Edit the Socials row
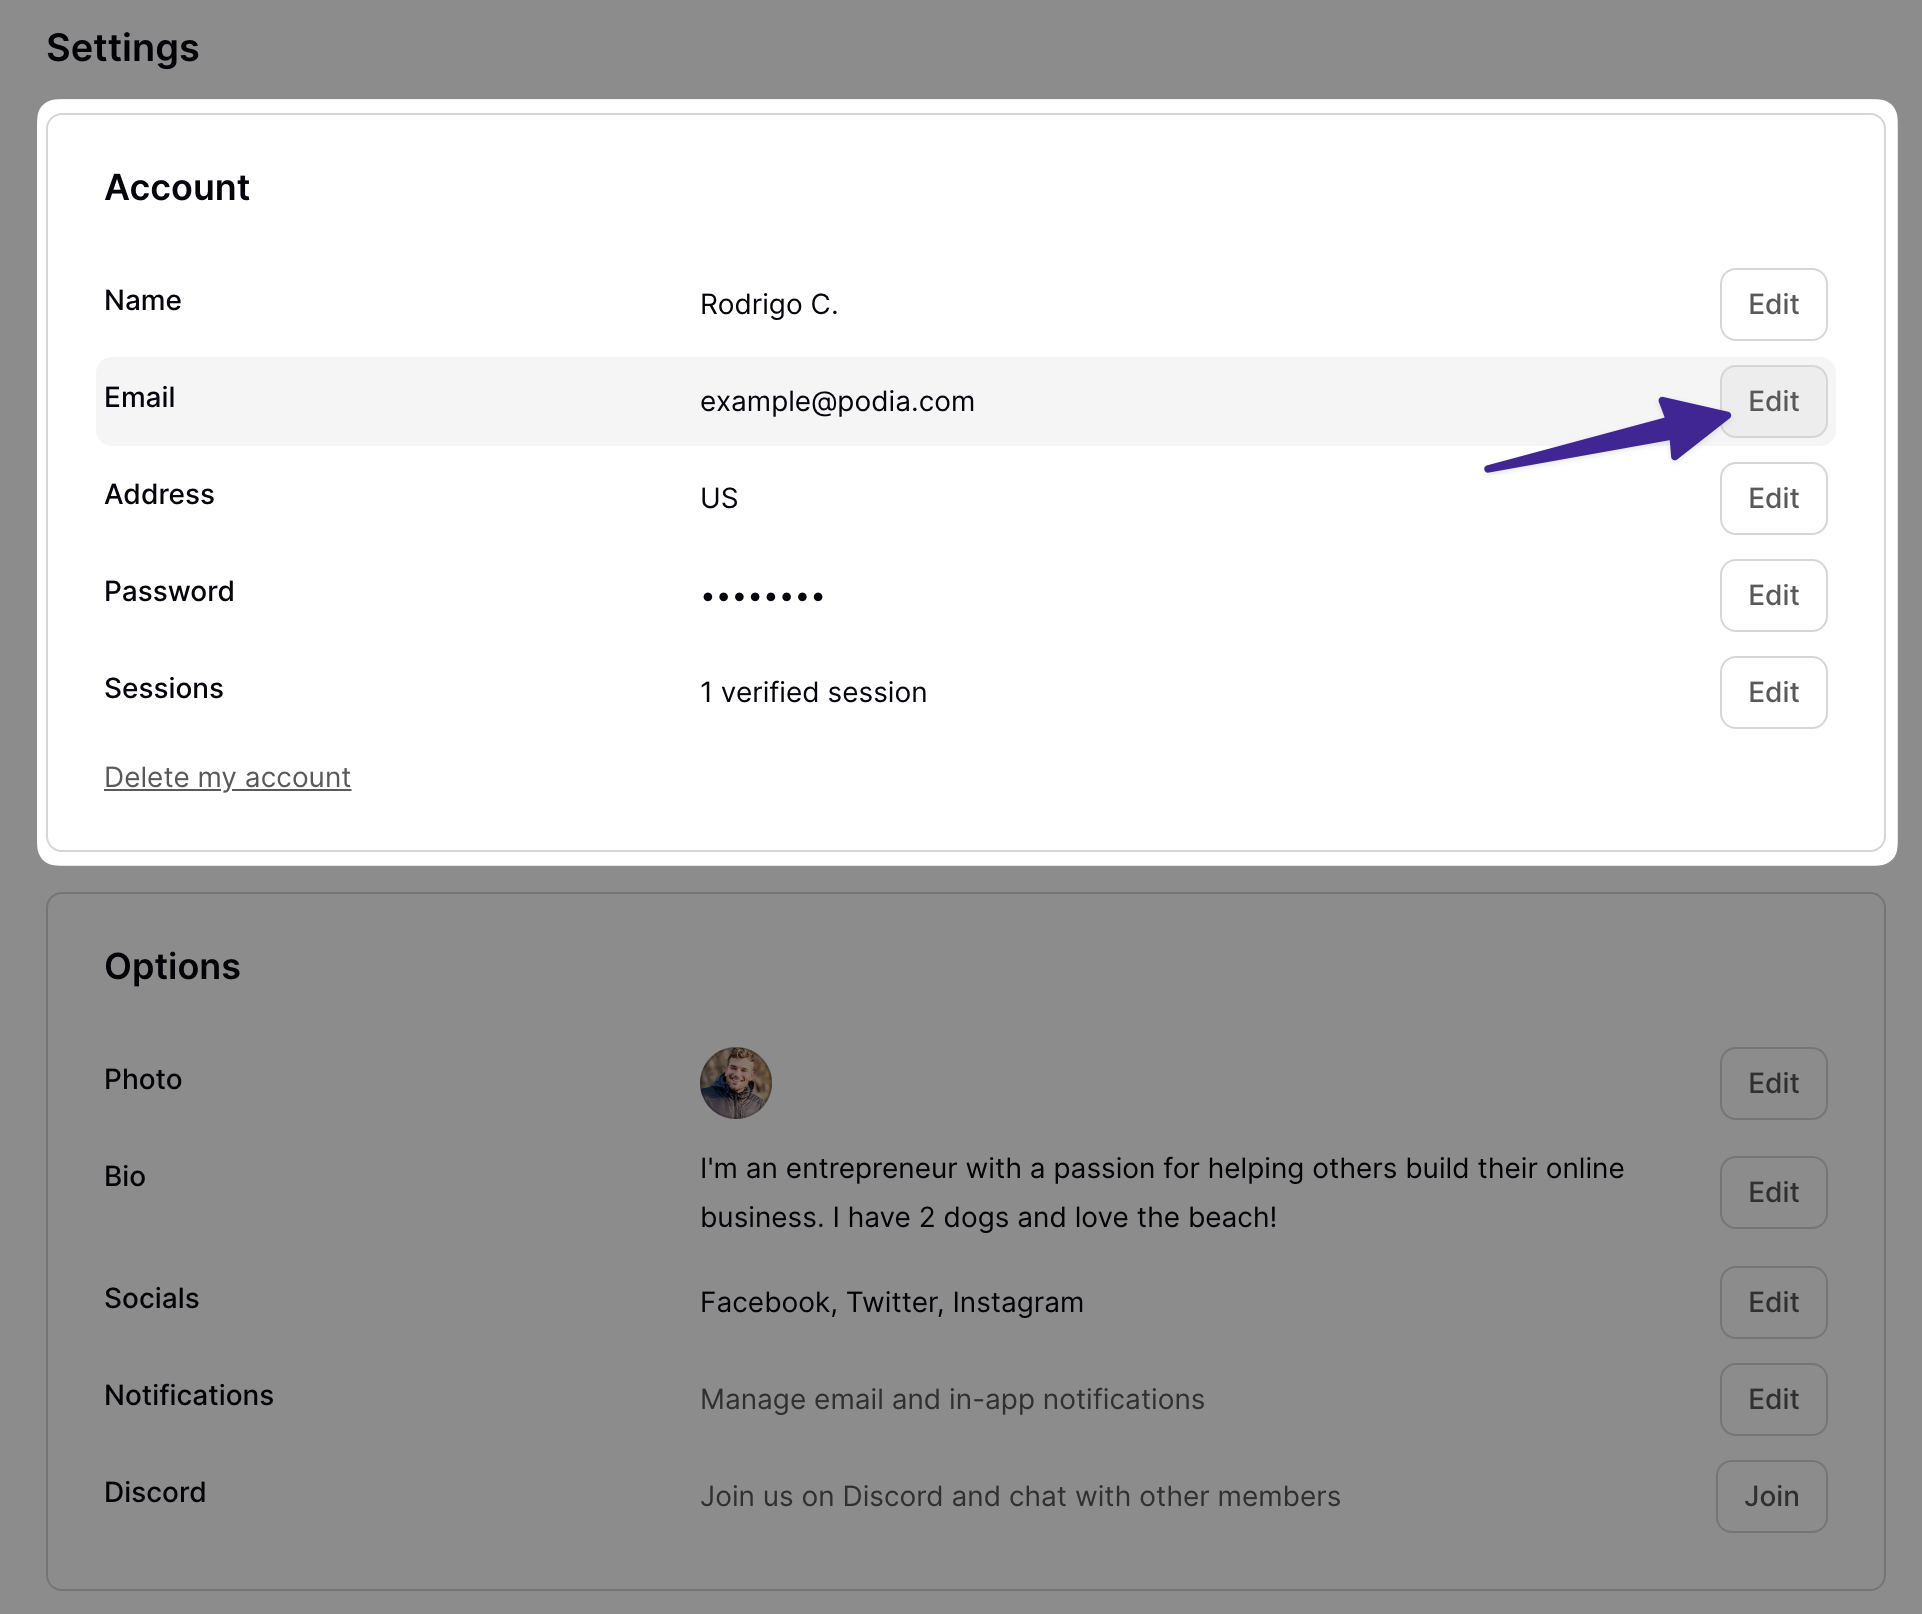 point(1772,1302)
